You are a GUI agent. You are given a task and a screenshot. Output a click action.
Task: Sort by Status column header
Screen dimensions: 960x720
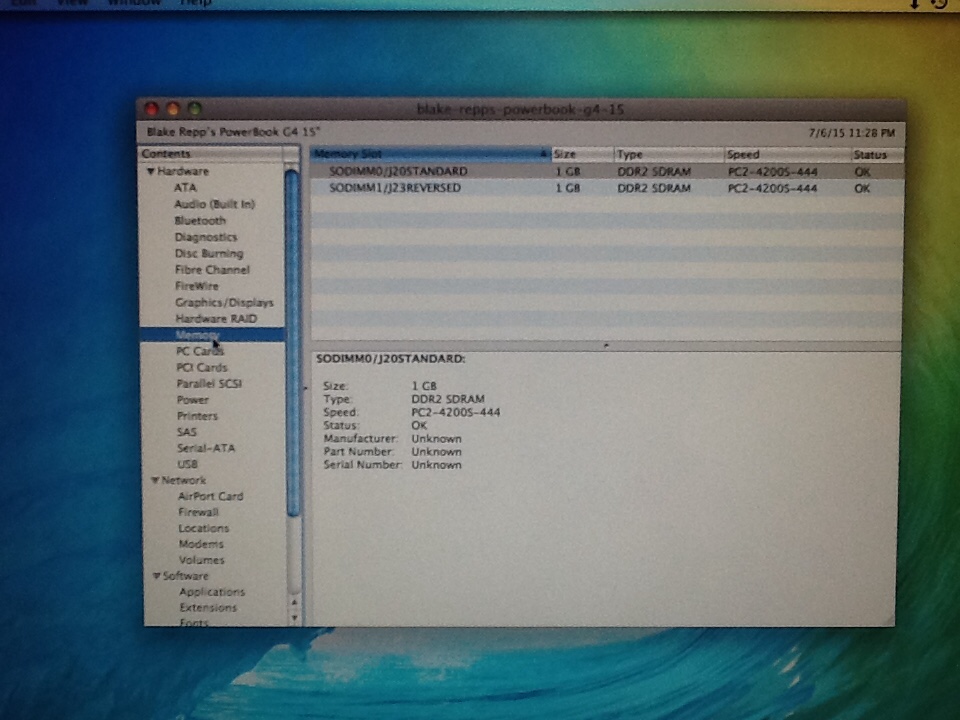877,154
